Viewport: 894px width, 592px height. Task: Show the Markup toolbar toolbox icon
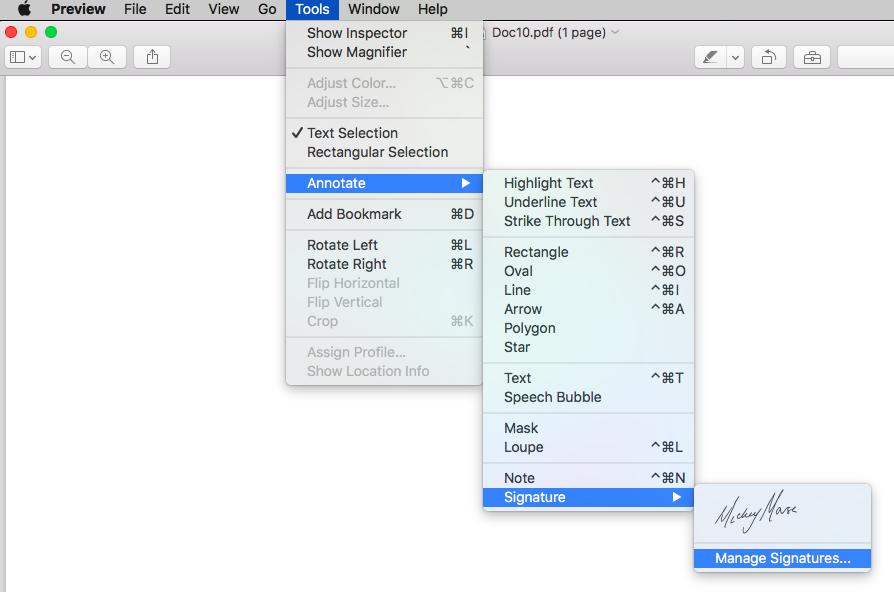click(x=812, y=57)
